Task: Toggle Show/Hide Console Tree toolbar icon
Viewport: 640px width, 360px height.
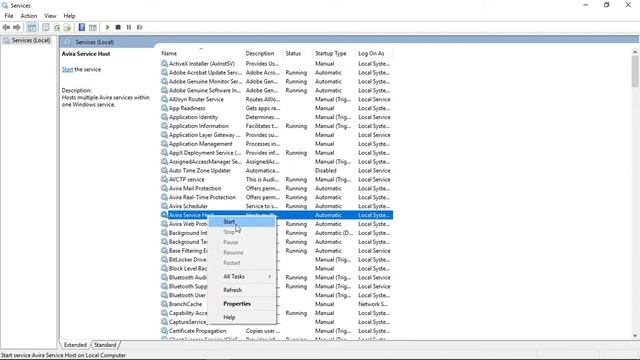Action: click(32, 27)
